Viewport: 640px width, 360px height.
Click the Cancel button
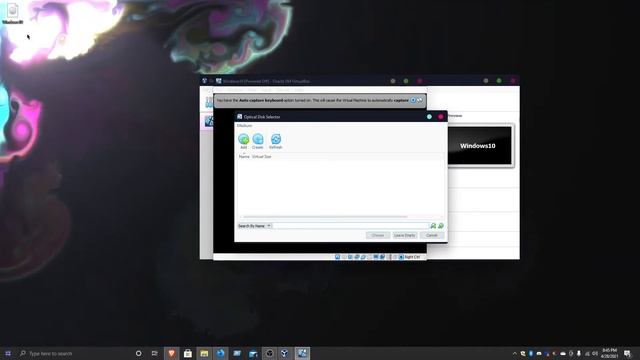pyautogui.click(x=431, y=236)
